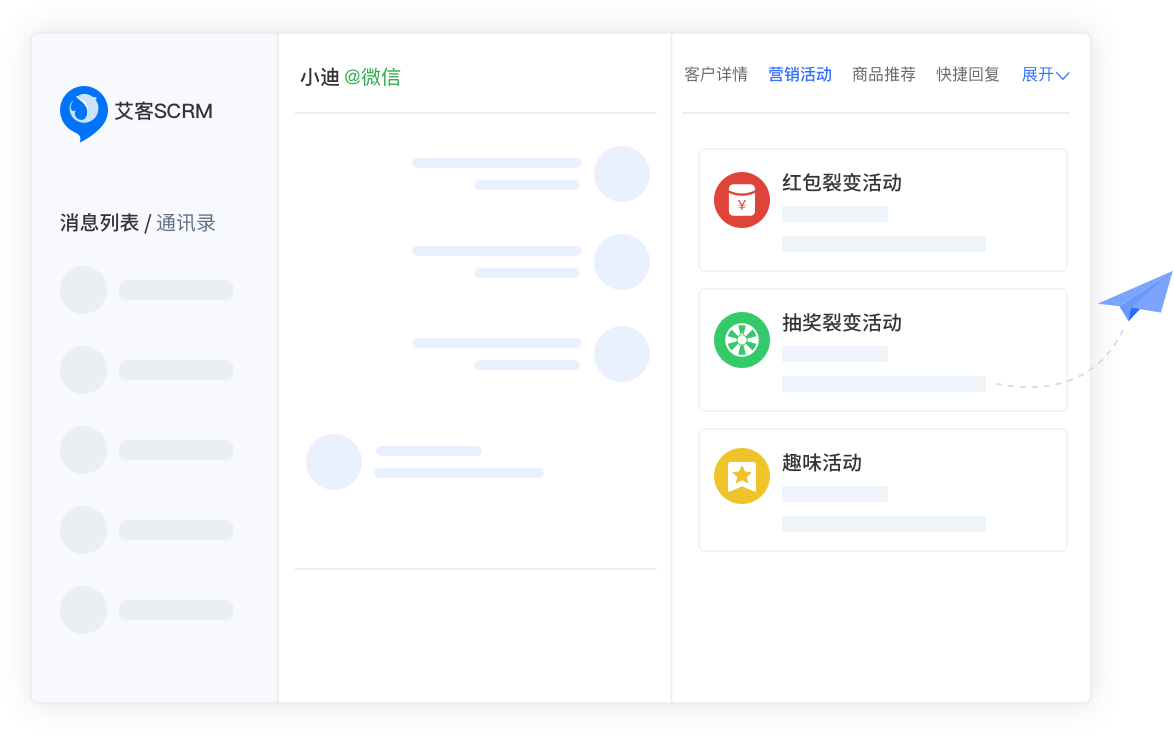This screenshot has width=1174, height=736.
Task: Expand more tabs with 展开 chevron
Action: (x=1045, y=75)
